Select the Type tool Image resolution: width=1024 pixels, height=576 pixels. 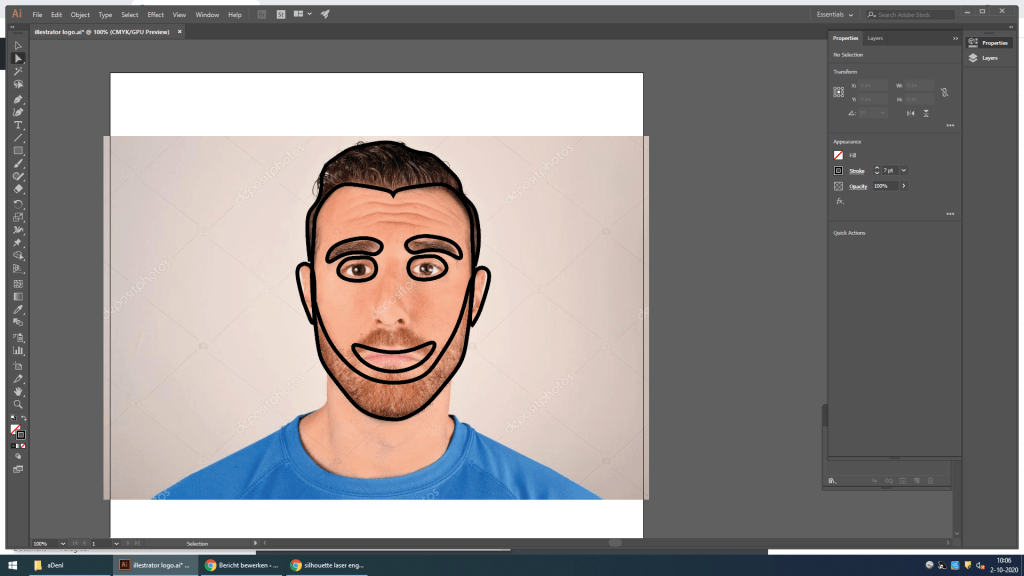pyautogui.click(x=18, y=125)
